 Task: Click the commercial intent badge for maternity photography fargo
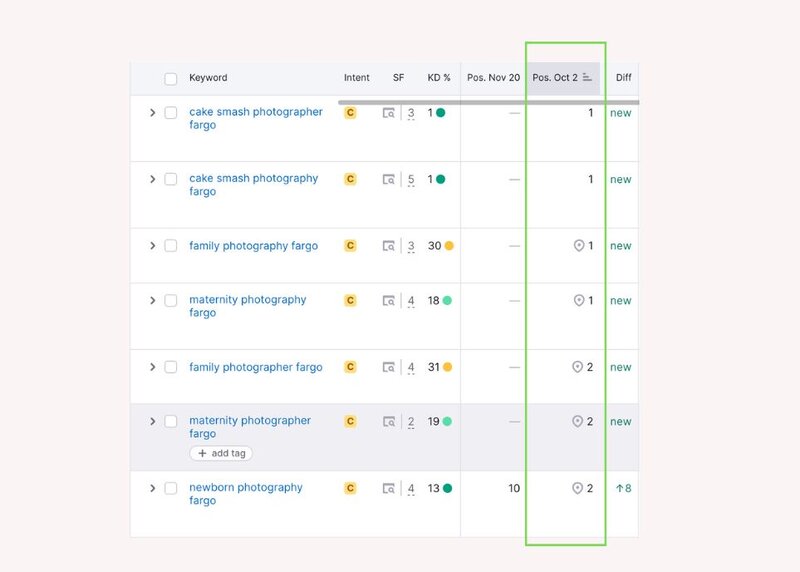350,300
